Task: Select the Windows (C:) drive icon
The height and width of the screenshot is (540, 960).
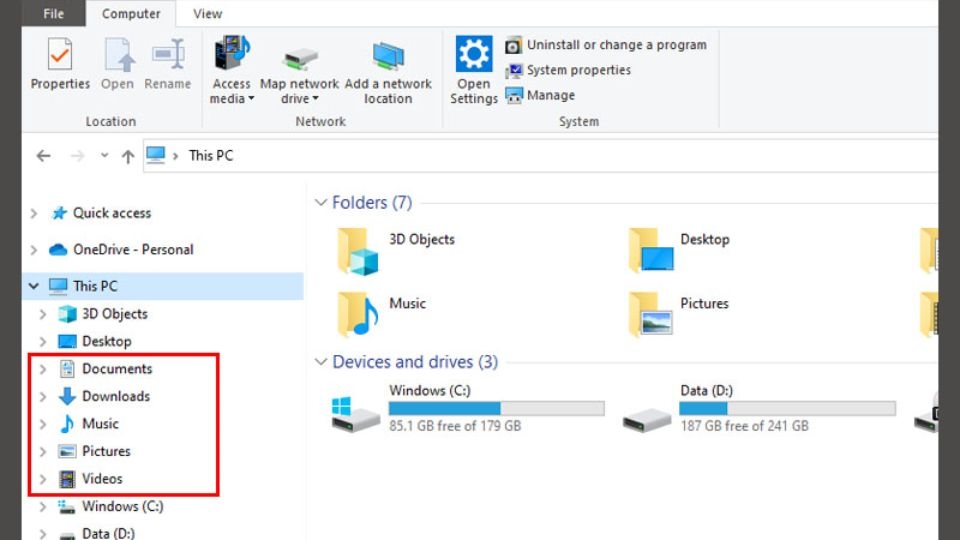Action: (x=355, y=413)
